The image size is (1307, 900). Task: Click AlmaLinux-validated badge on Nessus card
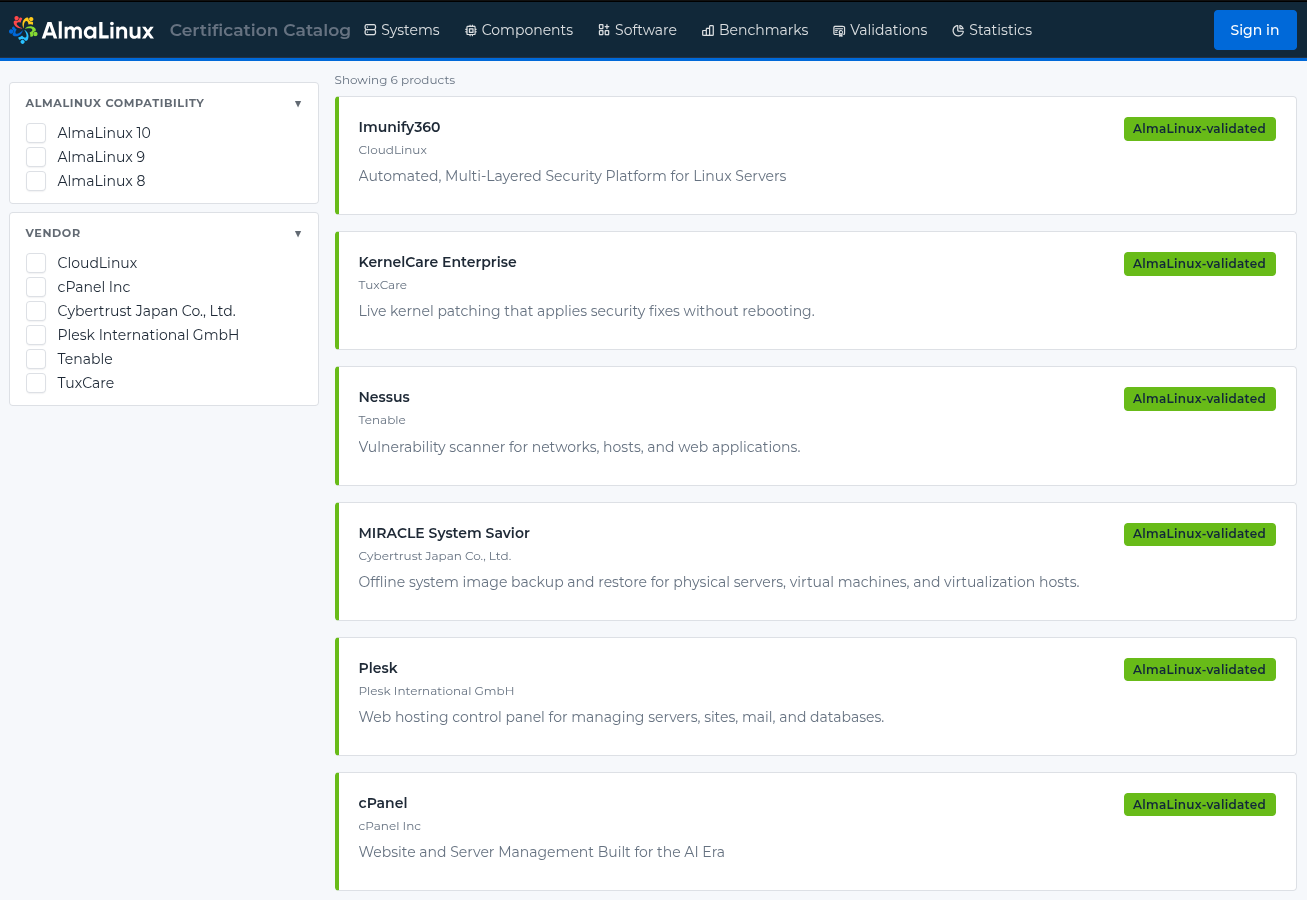coord(1200,399)
